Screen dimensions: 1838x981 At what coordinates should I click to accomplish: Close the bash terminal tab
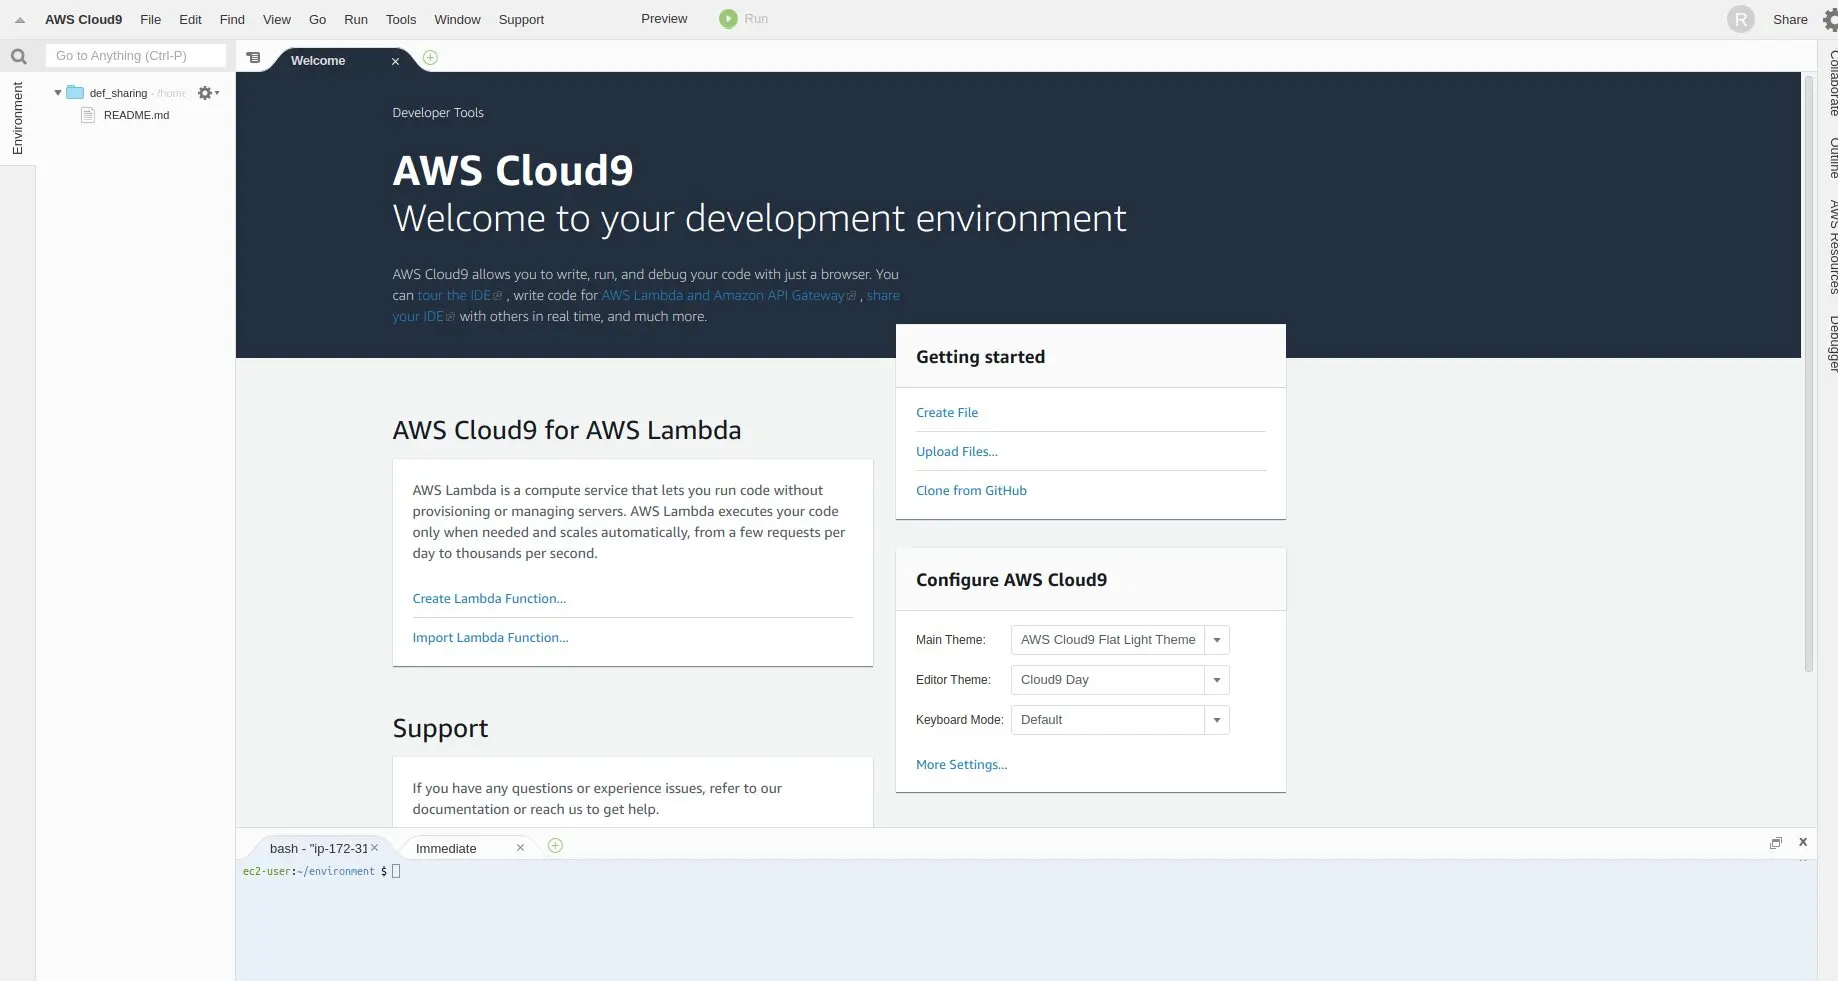(x=375, y=848)
